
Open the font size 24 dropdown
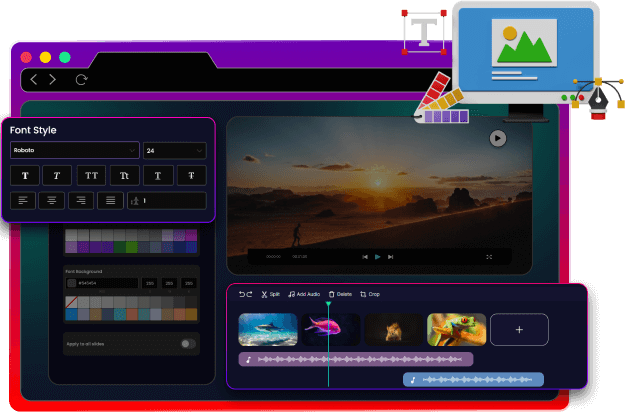pyautogui.click(x=174, y=150)
